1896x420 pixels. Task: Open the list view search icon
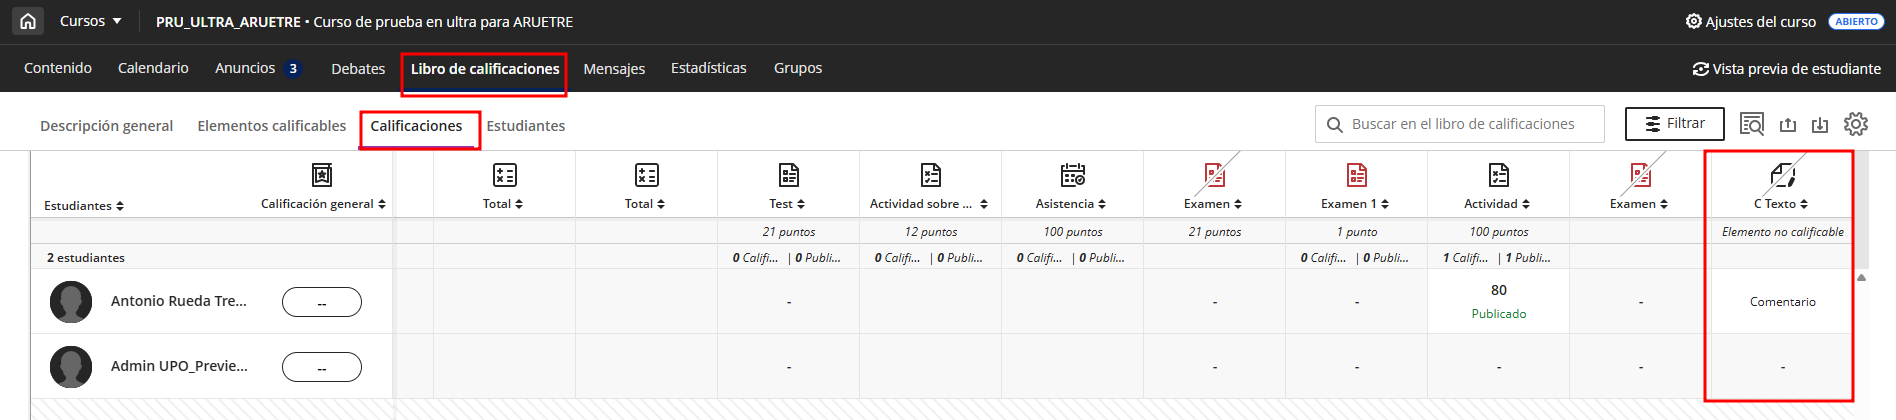(1752, 124)
